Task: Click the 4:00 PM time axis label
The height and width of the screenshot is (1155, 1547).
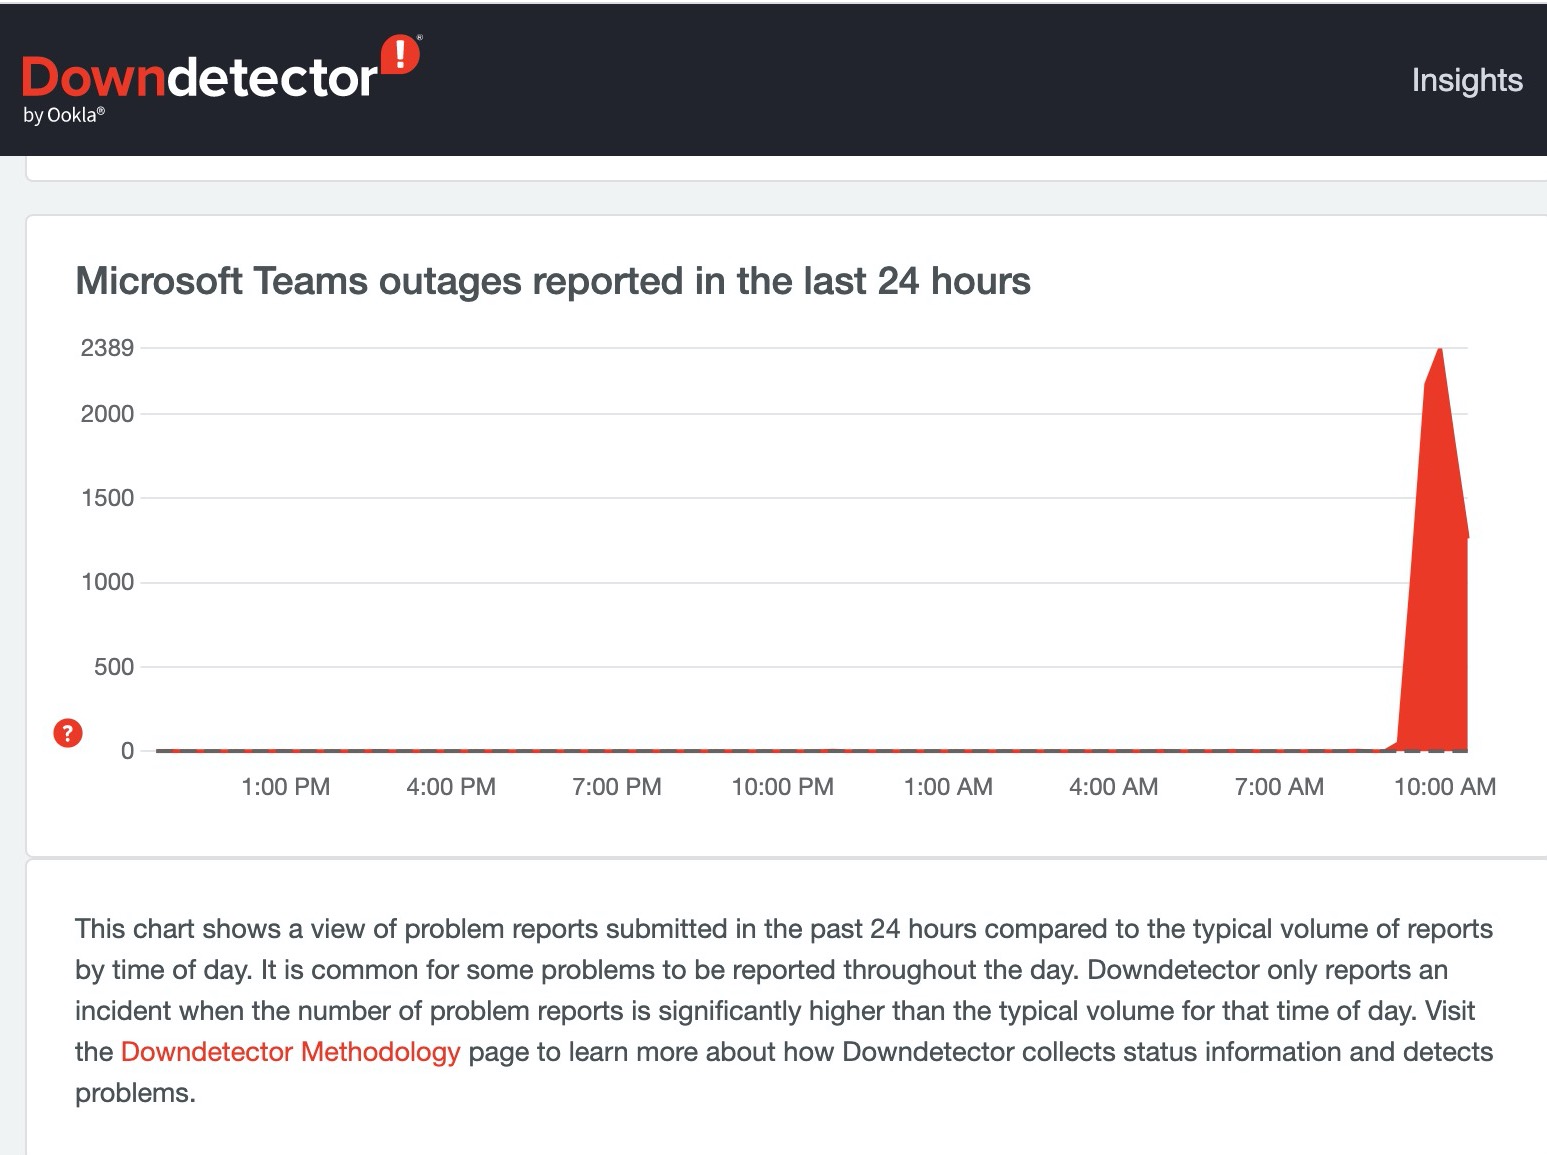Action: [x=450, y=787]
